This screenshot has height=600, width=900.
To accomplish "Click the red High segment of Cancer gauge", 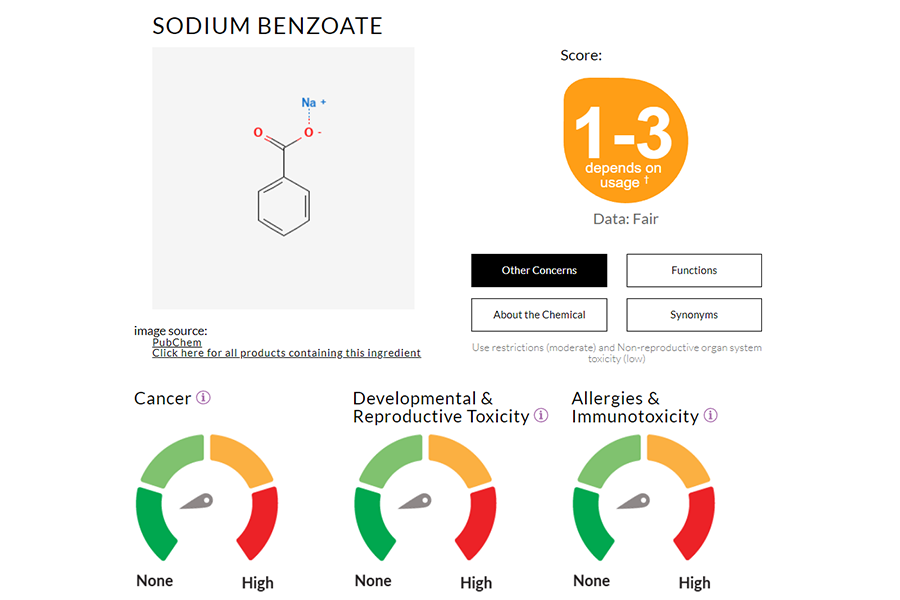I will 259,522.
